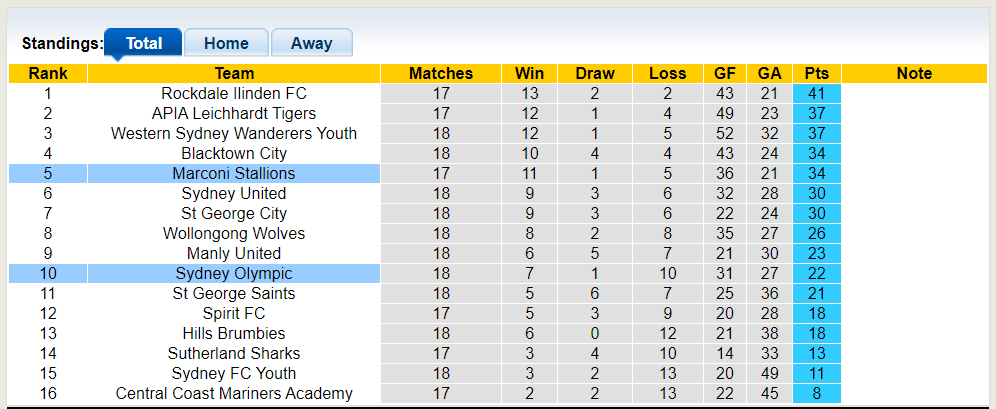Open Central Coast Mariners Academy link
This screenshot has height=409, width=996.
pyautogui.click(x=234, y=393)
